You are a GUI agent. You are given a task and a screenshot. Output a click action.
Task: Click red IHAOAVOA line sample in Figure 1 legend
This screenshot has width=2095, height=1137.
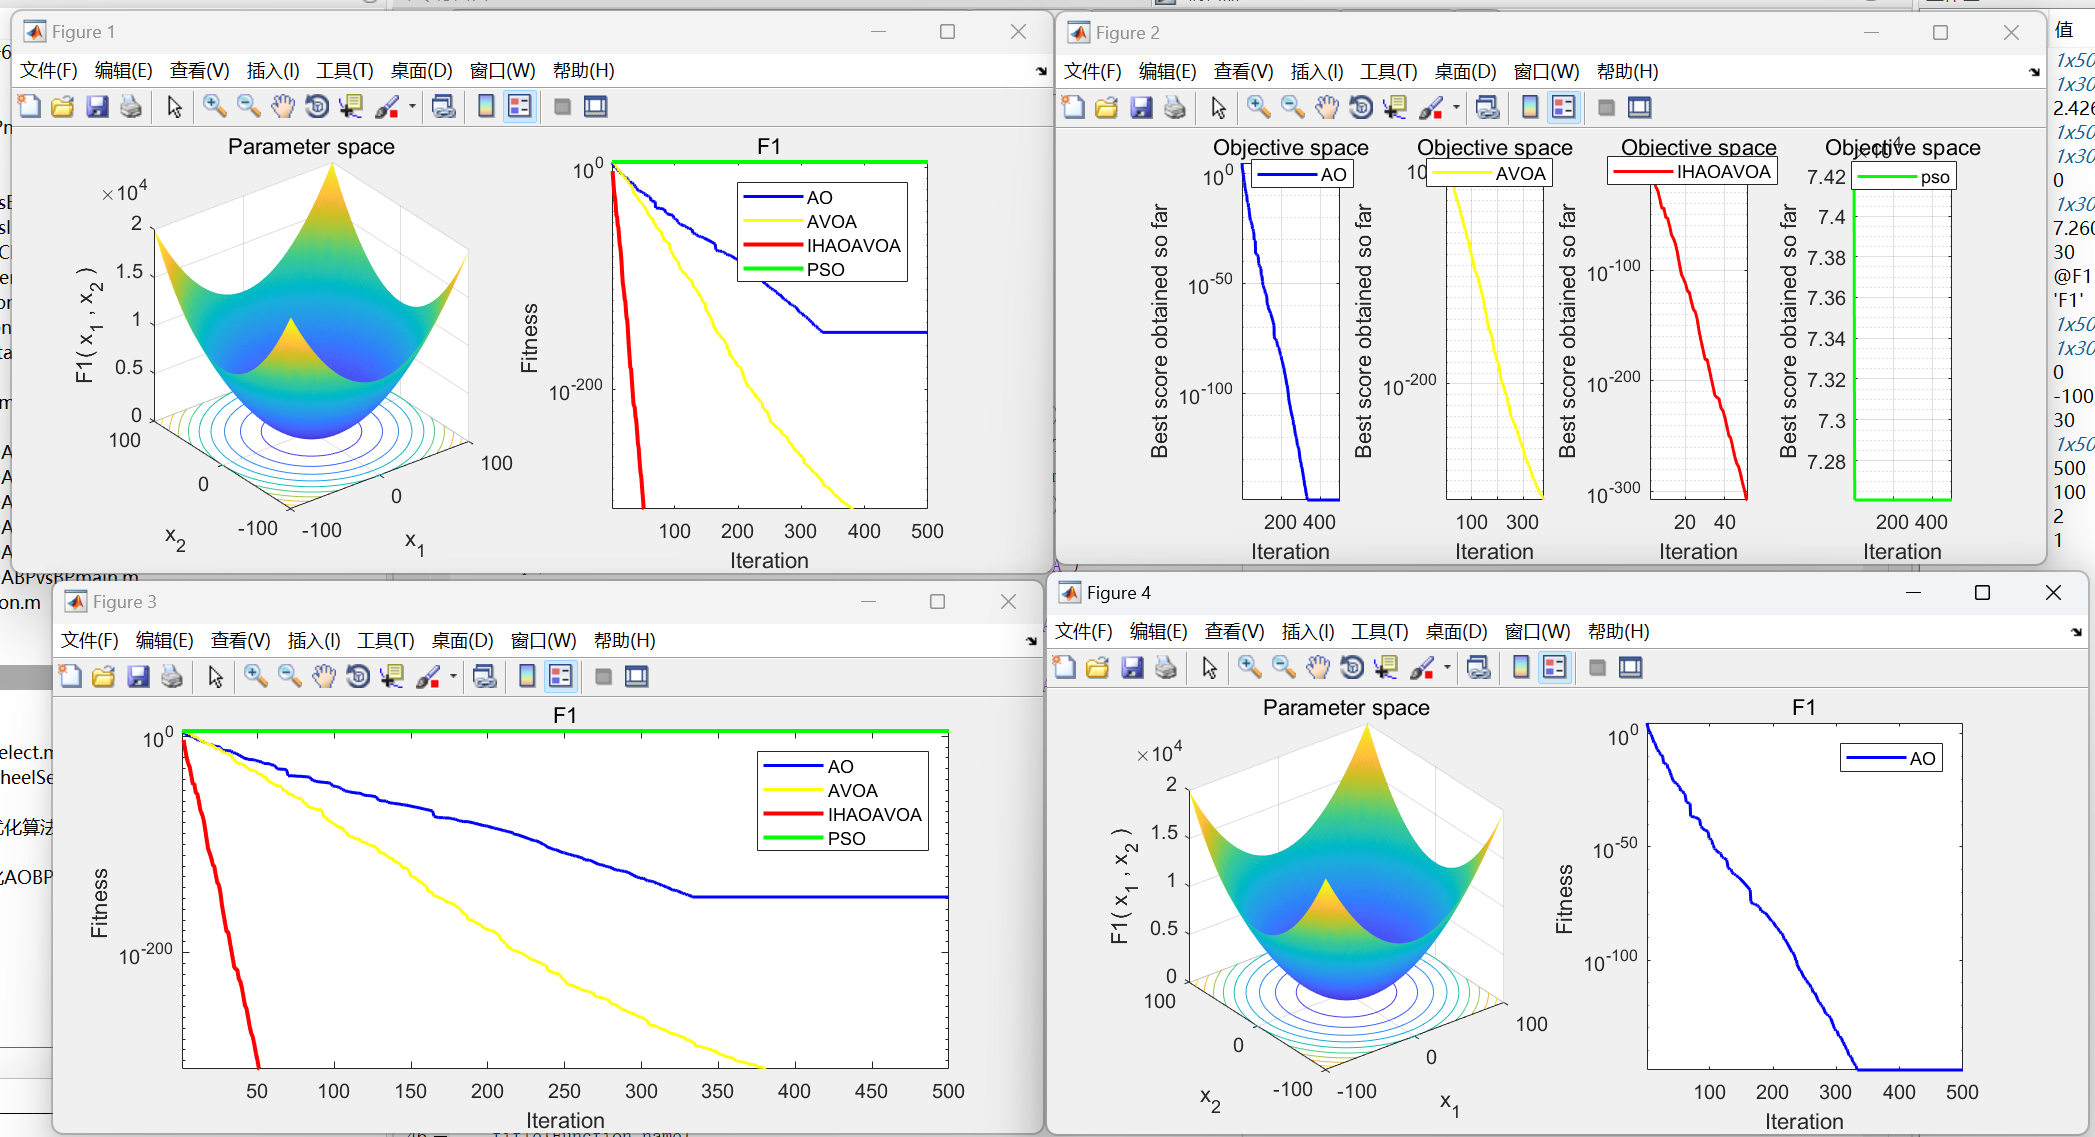[772, 245]
